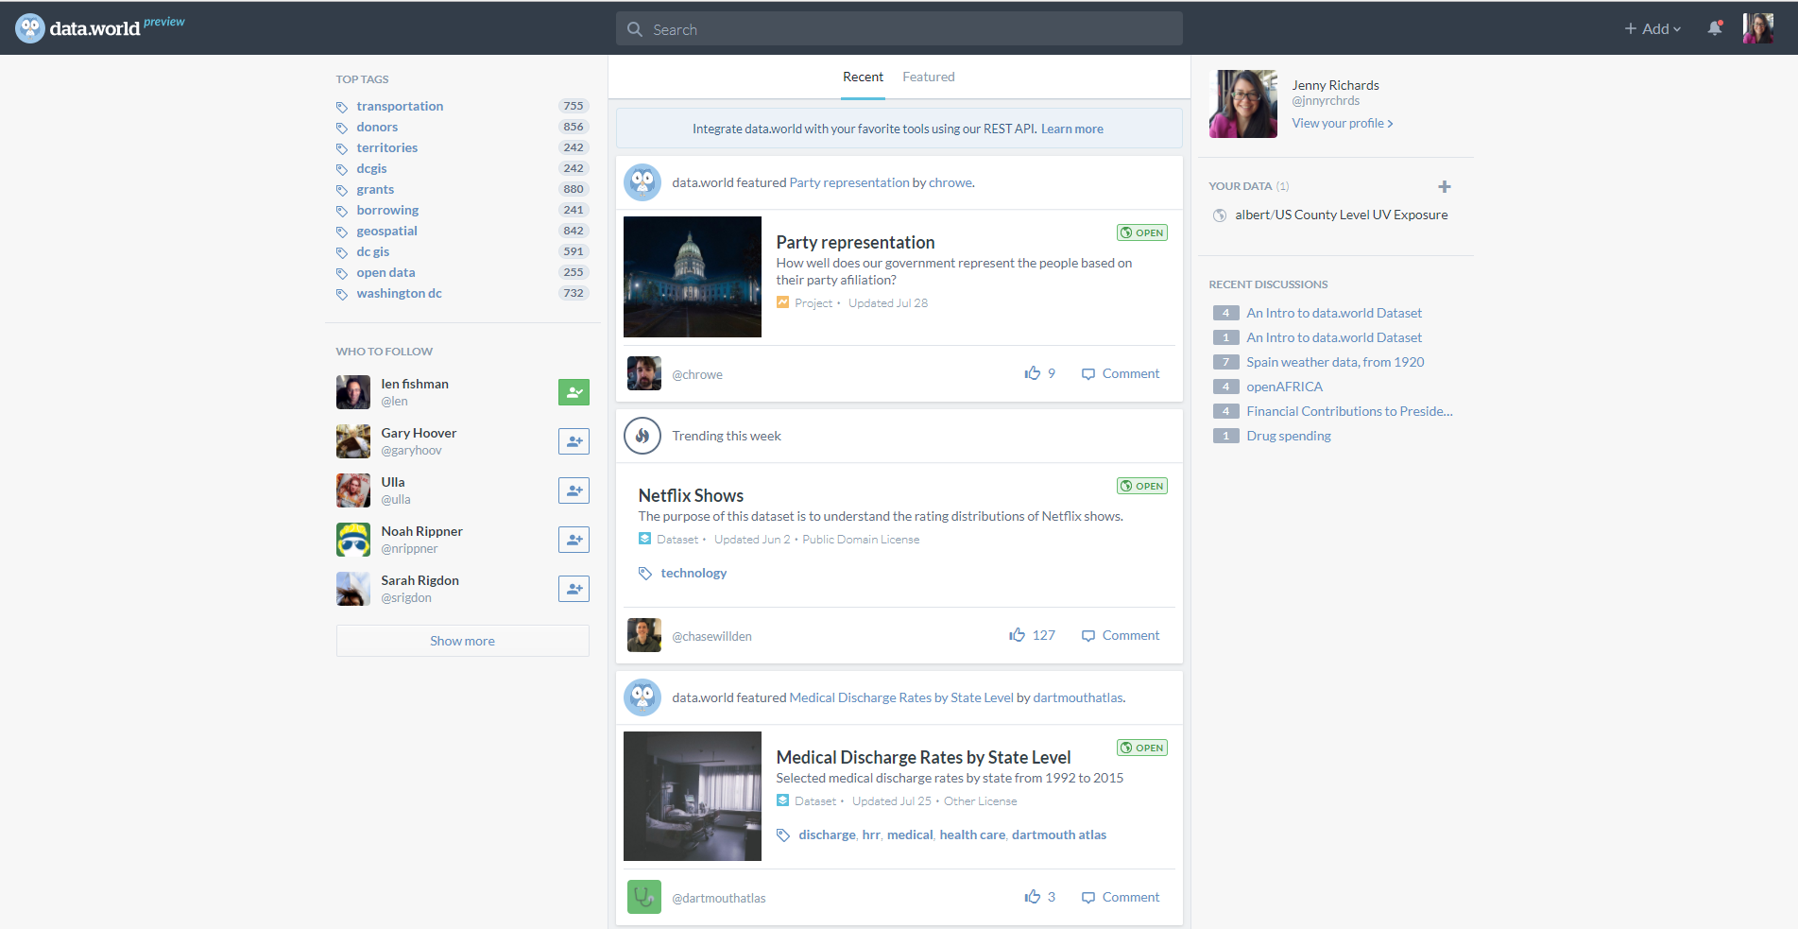
Task: Click inside the Search field
Action: click(x=899, y=29)
